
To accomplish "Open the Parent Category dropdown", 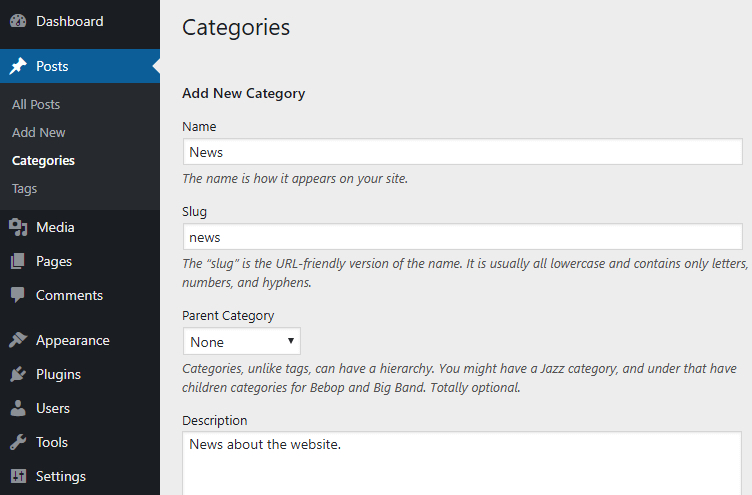I will pos(242,341).
